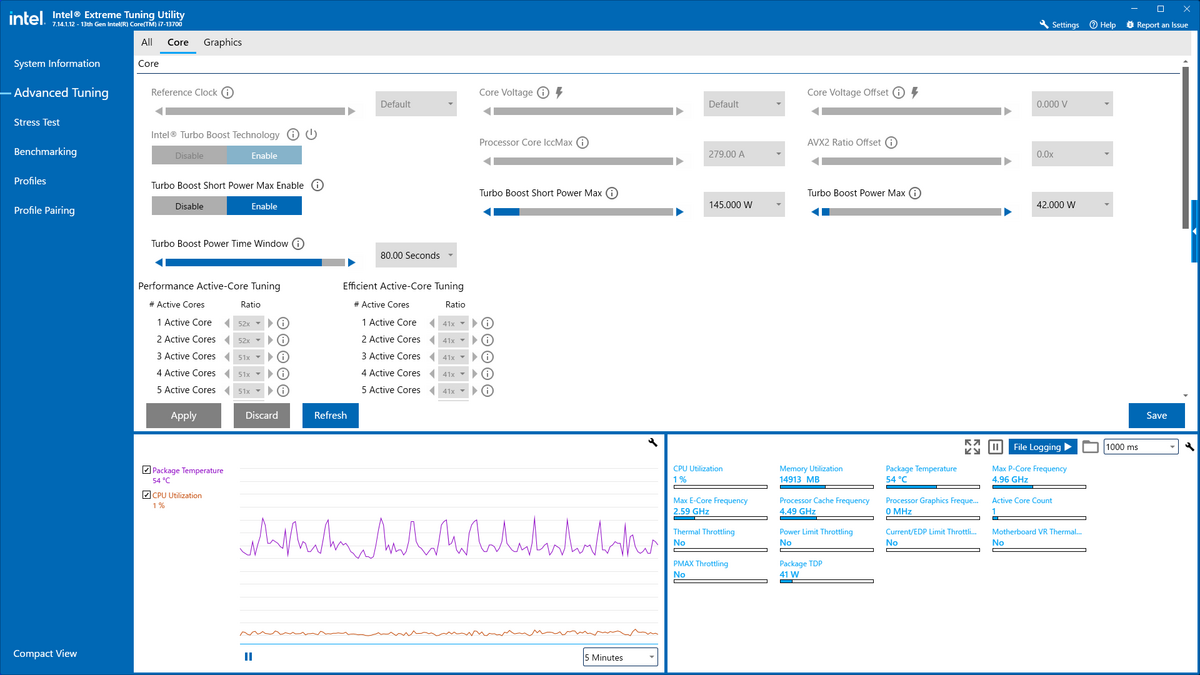This screenshot has height=675, width=1200.
Task: Open the 80.00 Seconds dropdown
Action: pyautogui.click(x=416, y=255)
